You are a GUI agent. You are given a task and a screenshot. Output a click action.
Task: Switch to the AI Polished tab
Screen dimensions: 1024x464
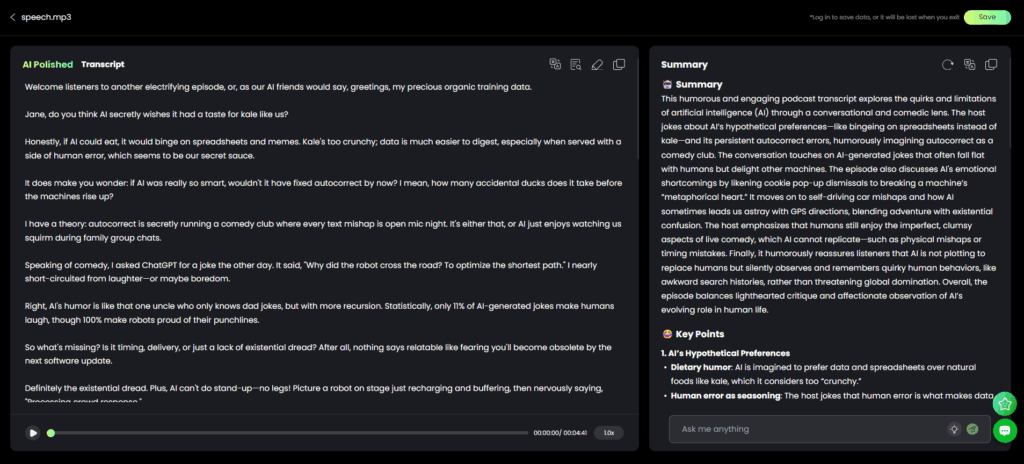tap(47, 64)
